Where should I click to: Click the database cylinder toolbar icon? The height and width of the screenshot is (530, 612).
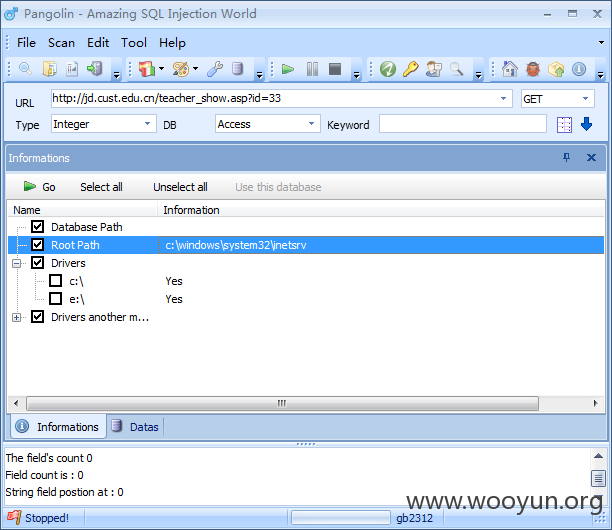237,69
